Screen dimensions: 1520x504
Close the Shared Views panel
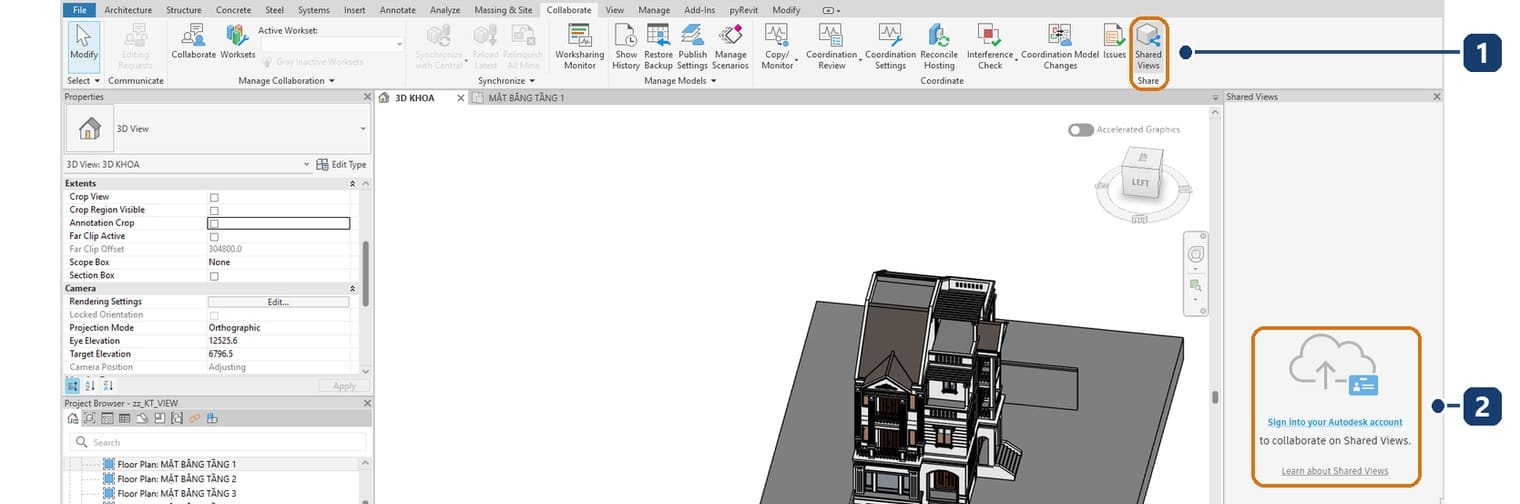1437,97
